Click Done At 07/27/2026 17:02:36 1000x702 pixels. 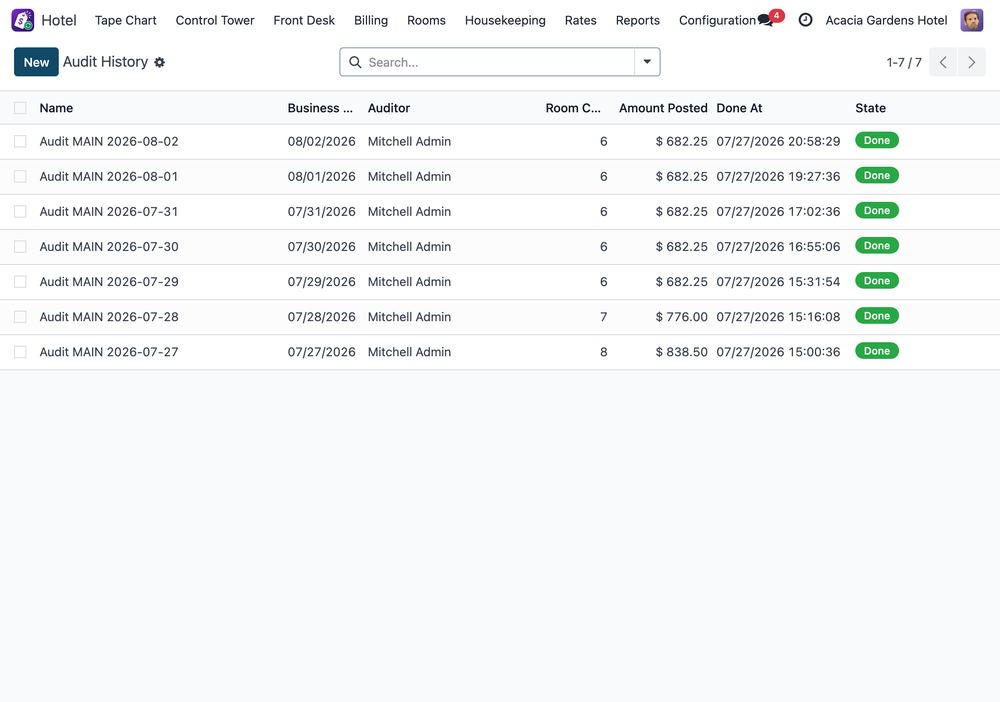[778, 212]
